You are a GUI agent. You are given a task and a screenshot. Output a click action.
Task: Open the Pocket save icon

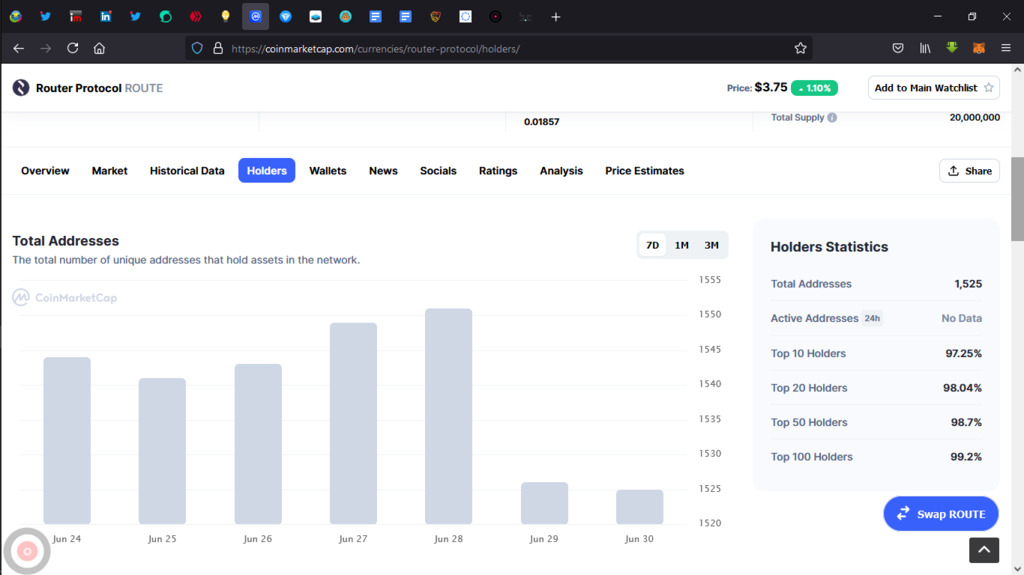pos(898,48)
